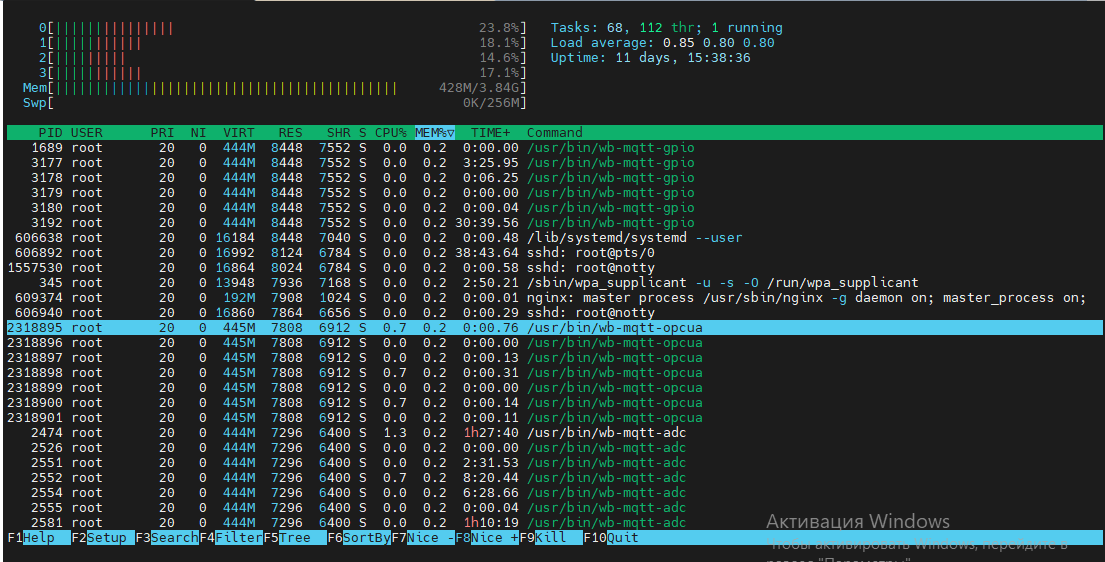Image resolution: width=1105 pixels, height=562 pixels.
Task: Open Help via the F1 button
Action: click(39, 537)
